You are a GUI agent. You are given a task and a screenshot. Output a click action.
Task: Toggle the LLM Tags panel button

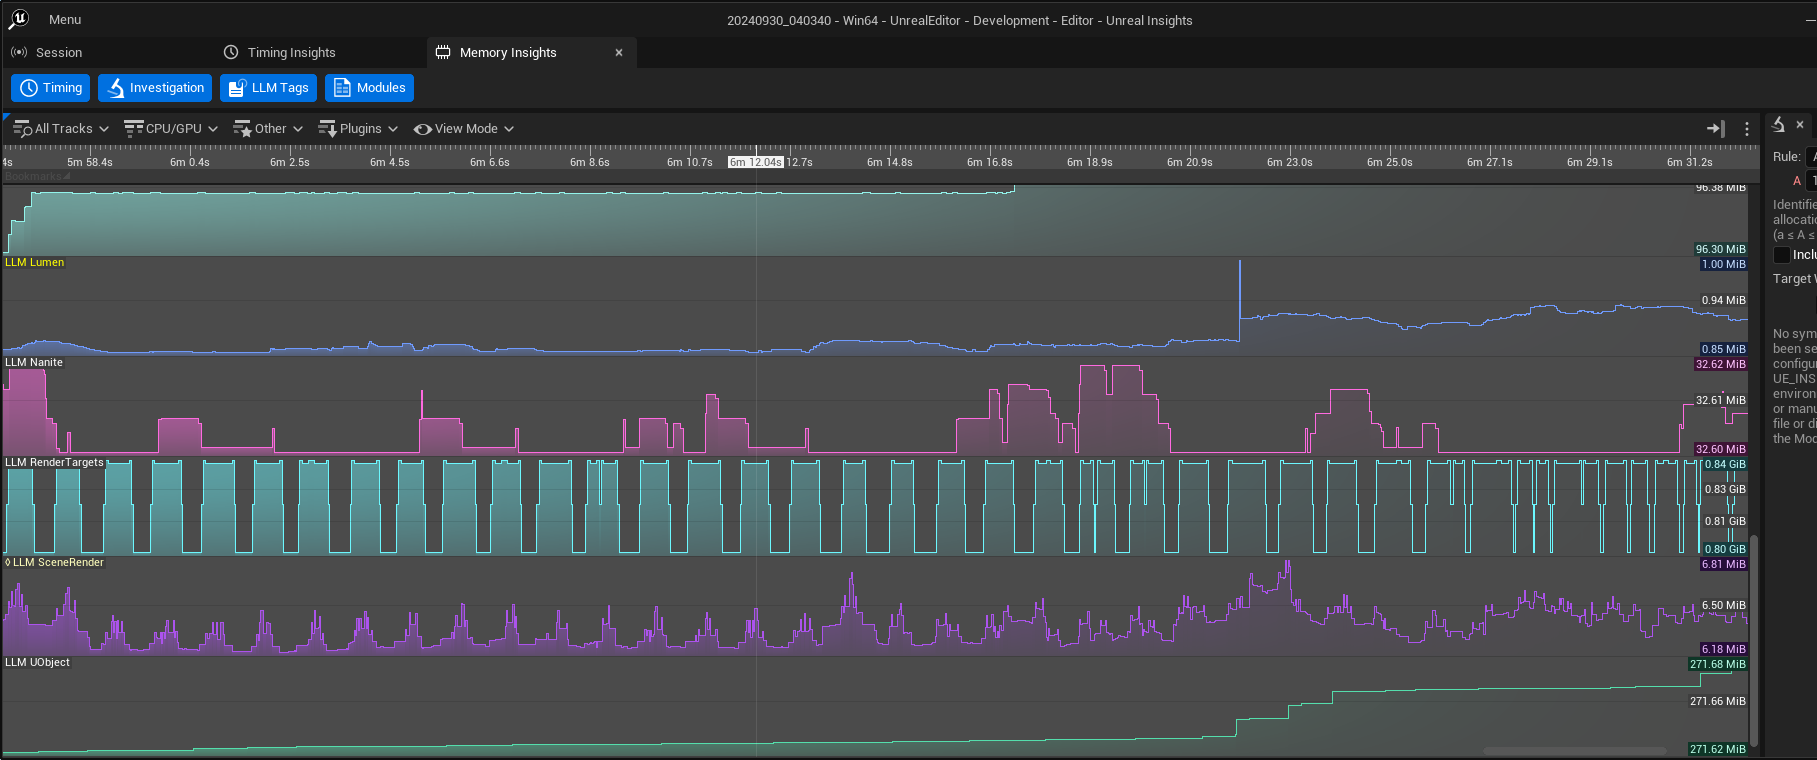click(268, 88)
